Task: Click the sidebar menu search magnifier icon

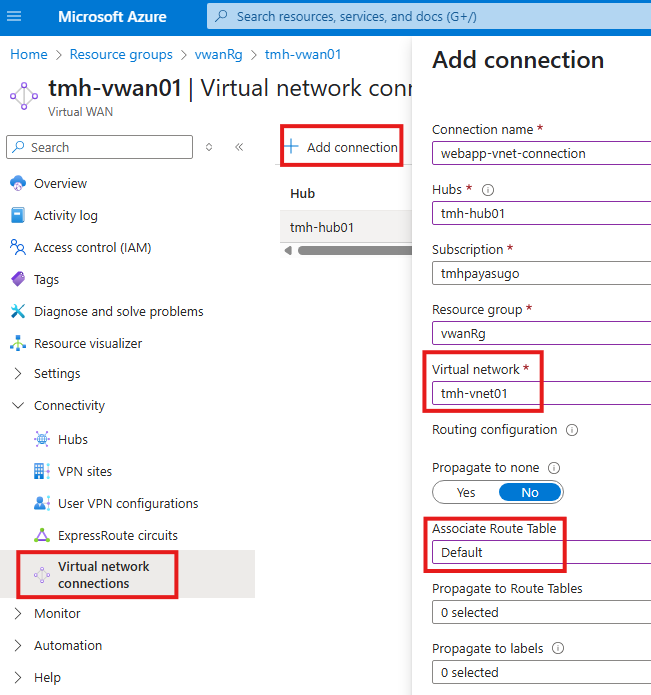Action: point(18,147)
